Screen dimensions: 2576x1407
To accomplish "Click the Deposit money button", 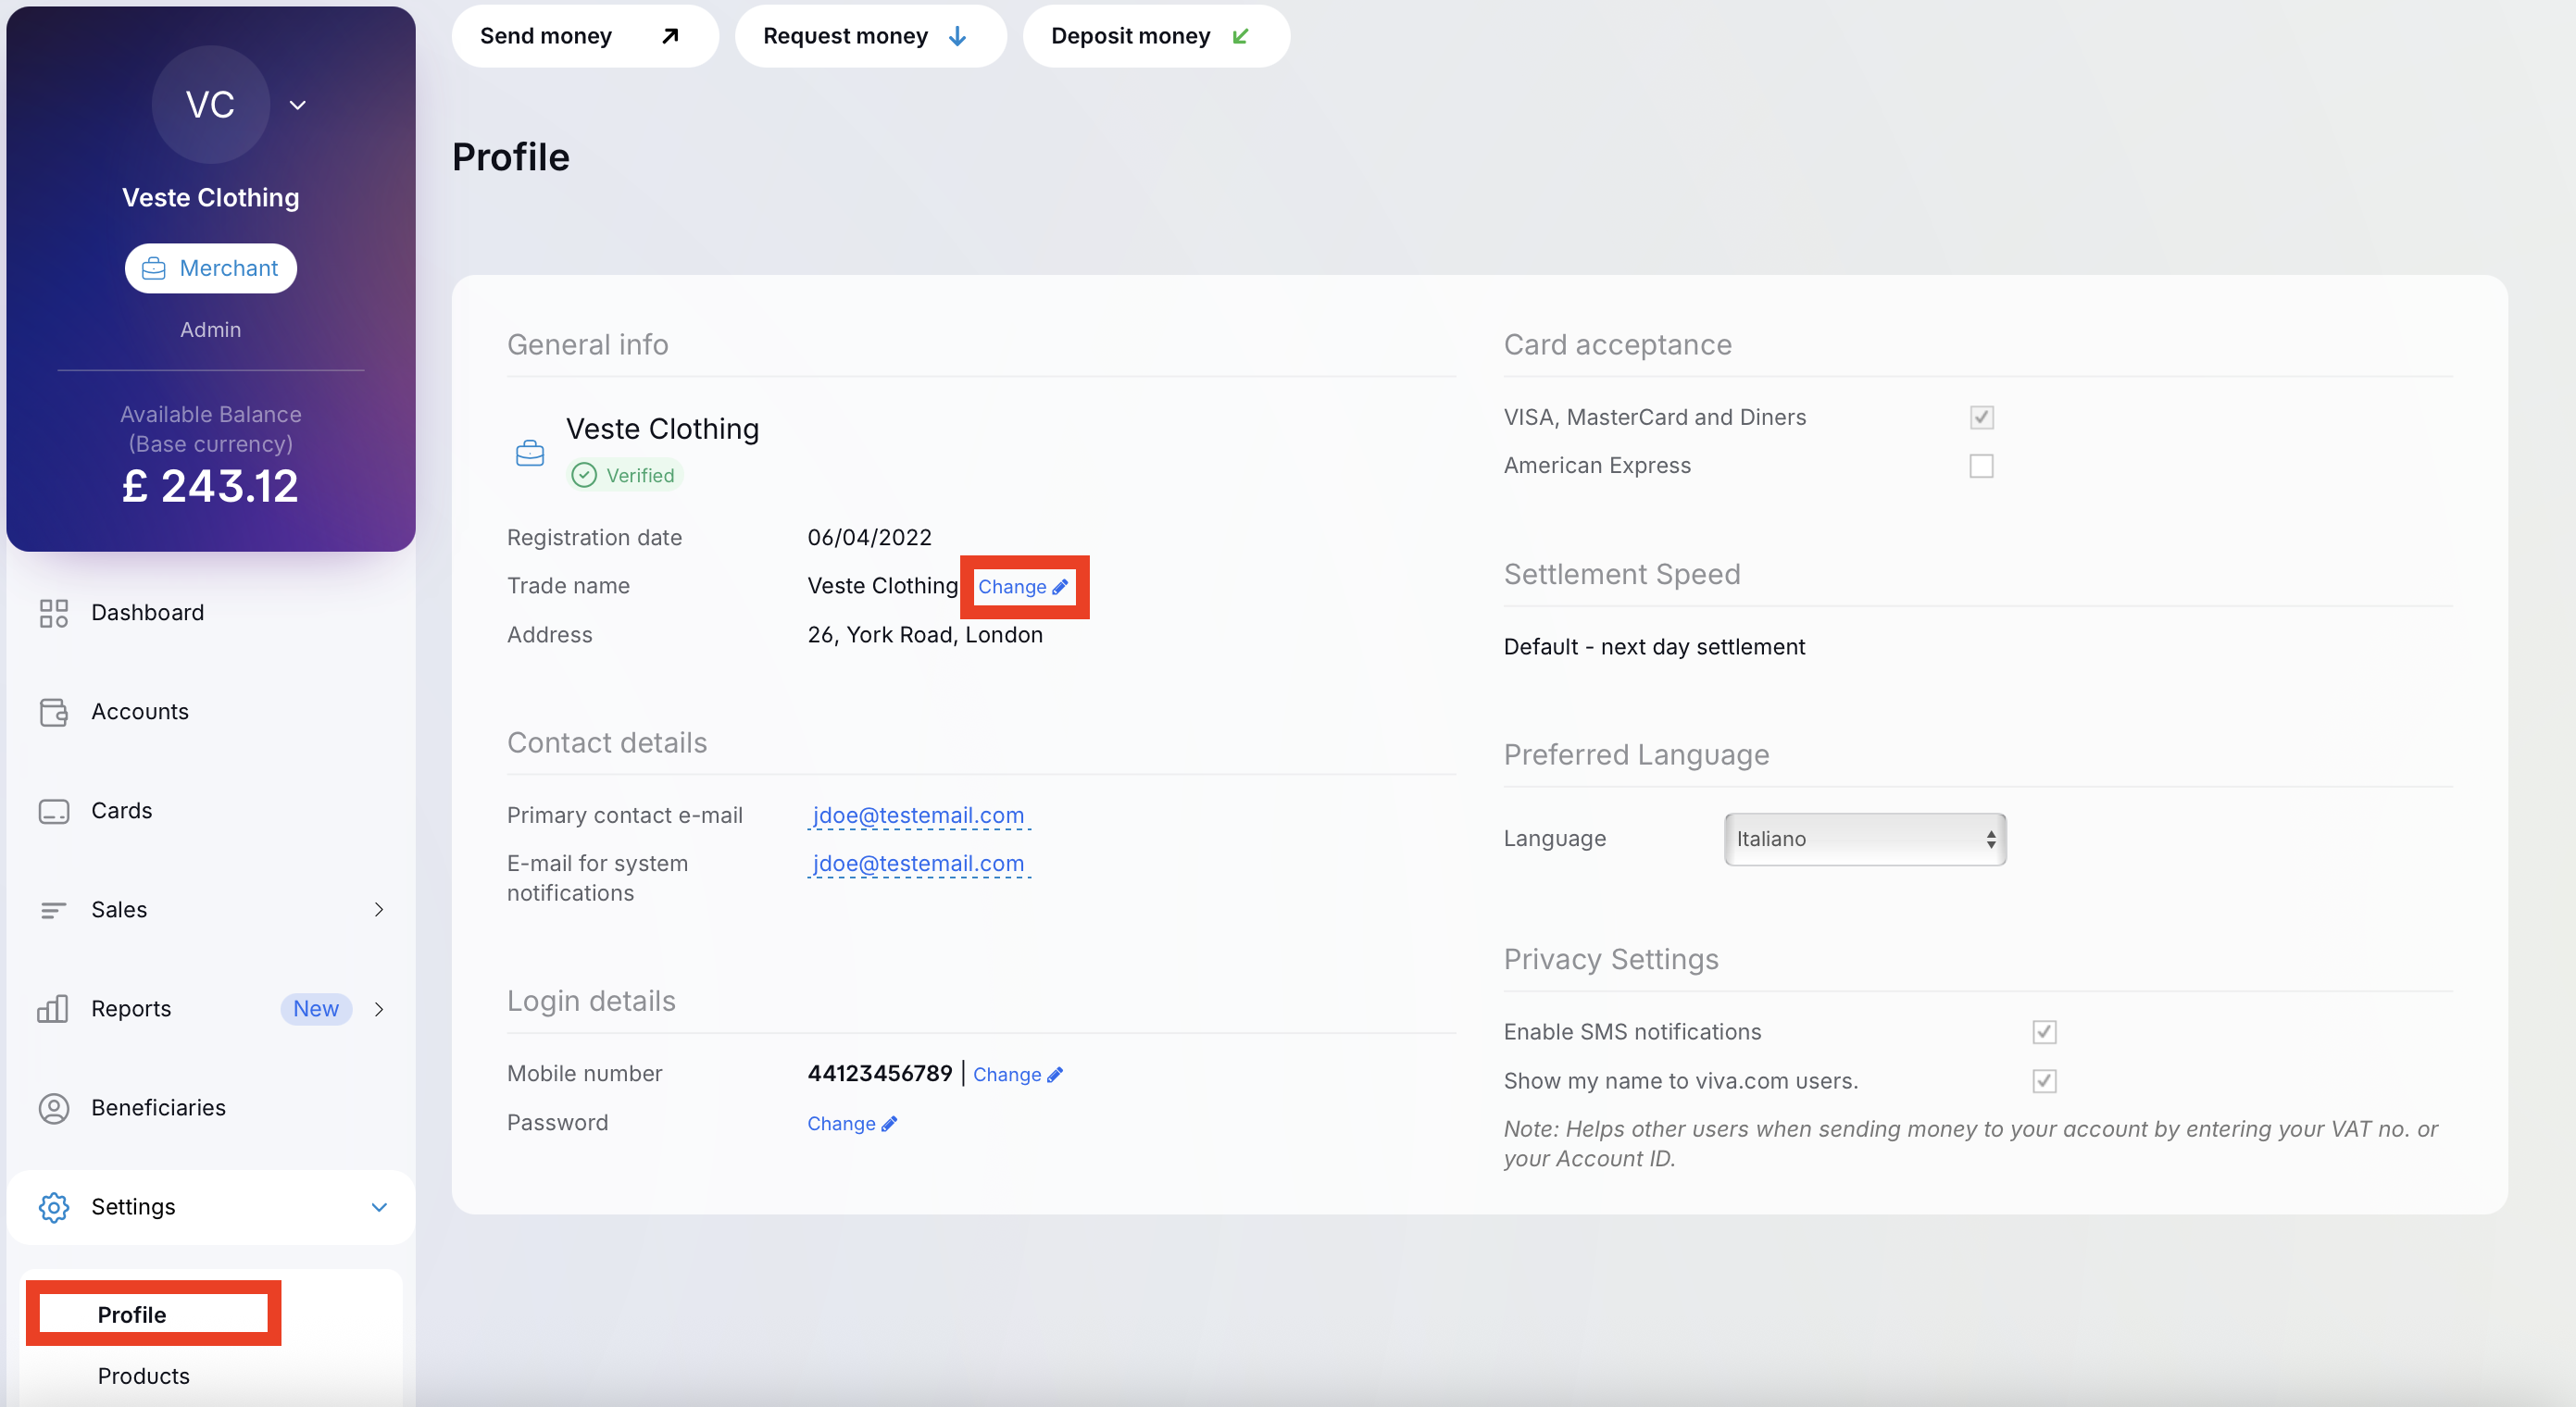I will click(1155, 36).
